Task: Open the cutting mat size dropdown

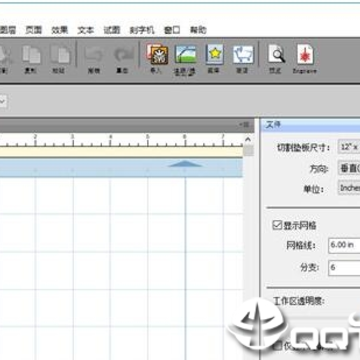Action: point(349,147)
